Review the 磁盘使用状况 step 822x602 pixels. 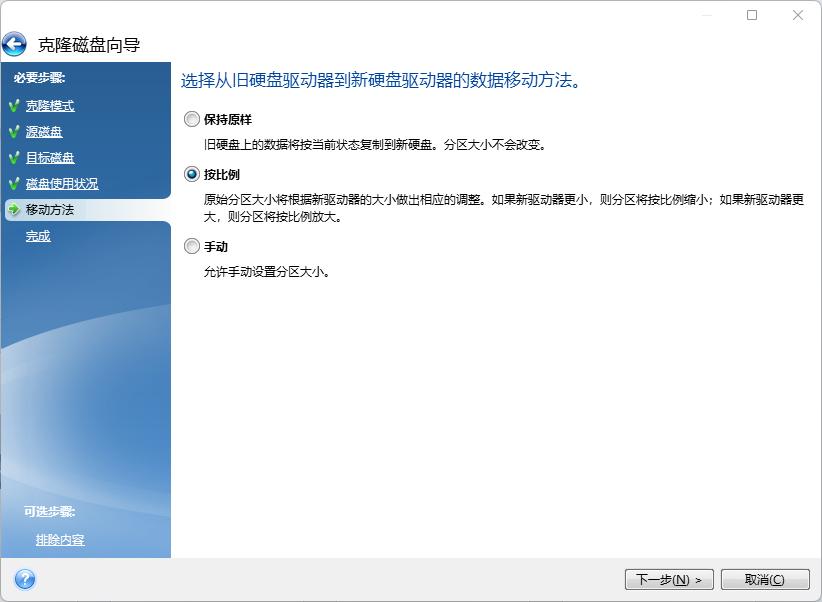point(60,183)
